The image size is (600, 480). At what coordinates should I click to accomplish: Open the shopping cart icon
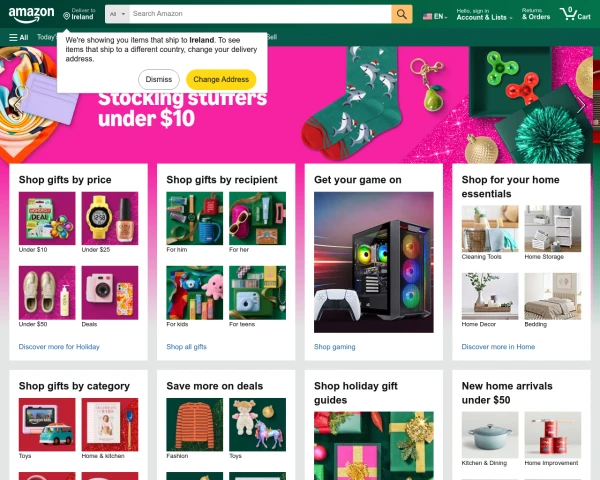point(575,14)
